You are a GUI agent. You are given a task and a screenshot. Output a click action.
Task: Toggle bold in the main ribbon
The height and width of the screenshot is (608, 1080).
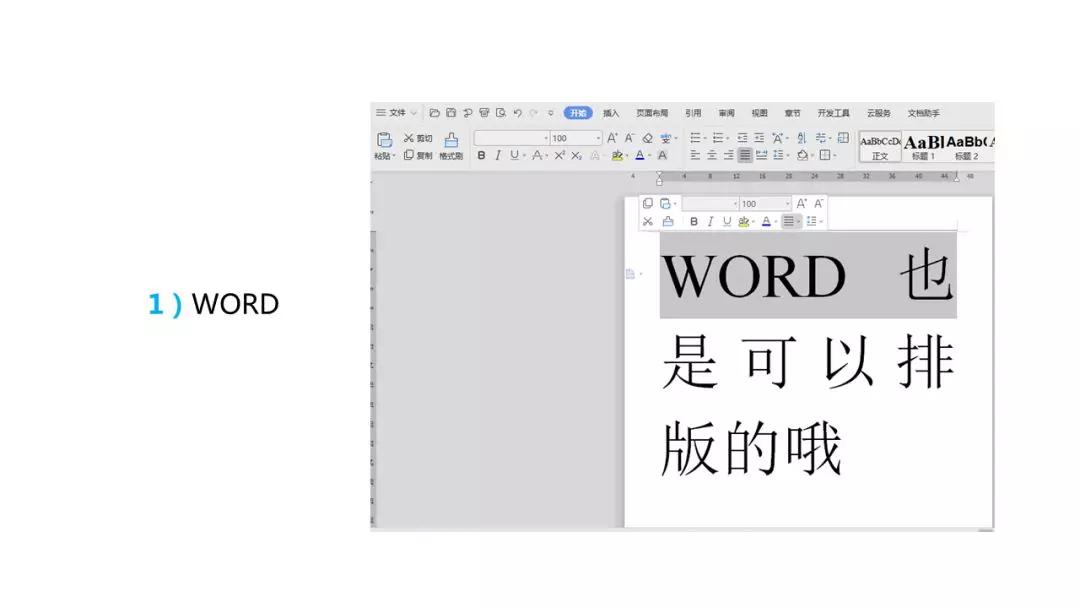tap(481, 156)
